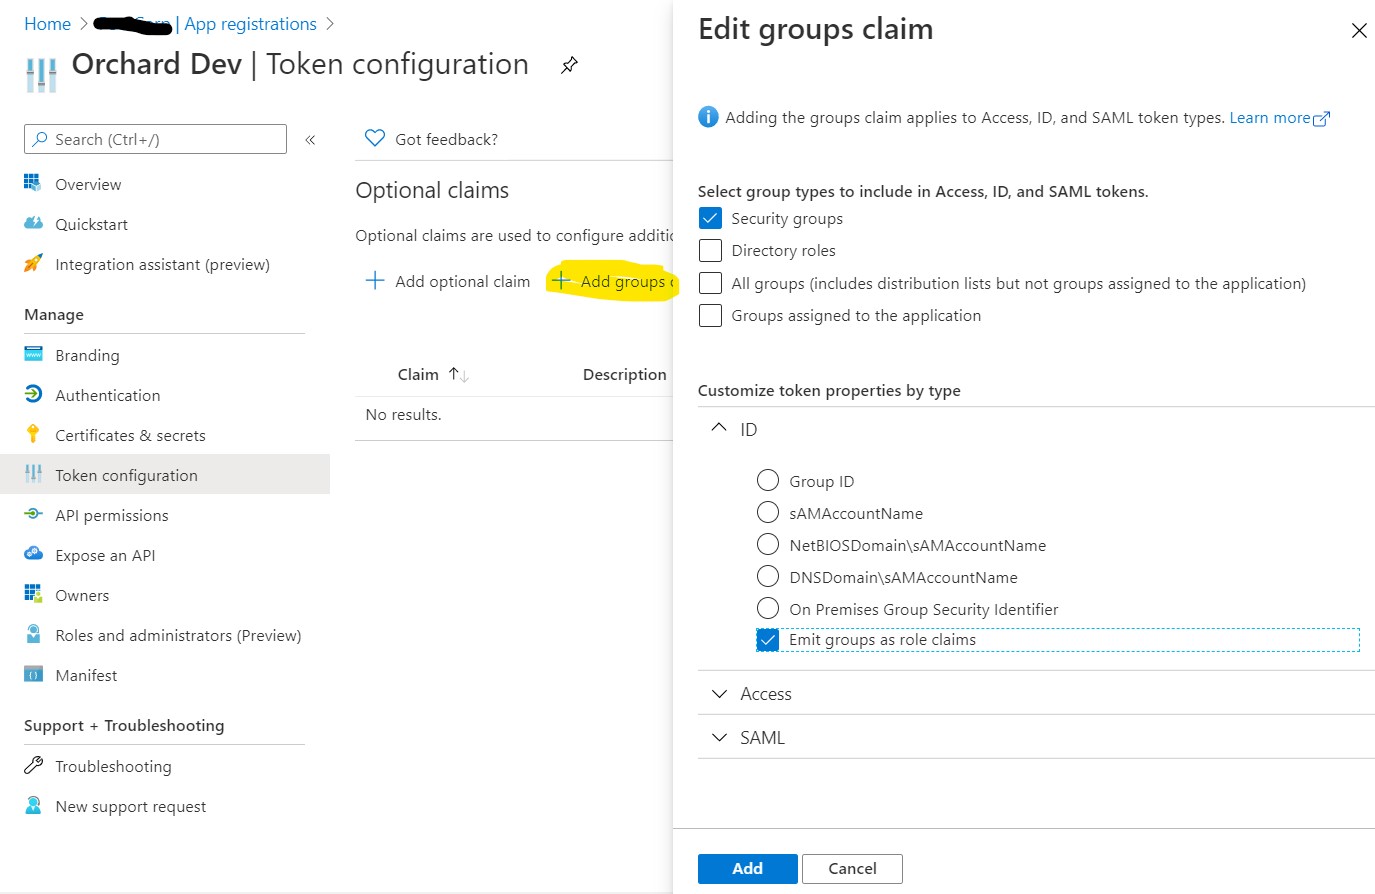1375x894 pixels.
Task: Click the New support request person icon
Action: [x=33, y=805]
